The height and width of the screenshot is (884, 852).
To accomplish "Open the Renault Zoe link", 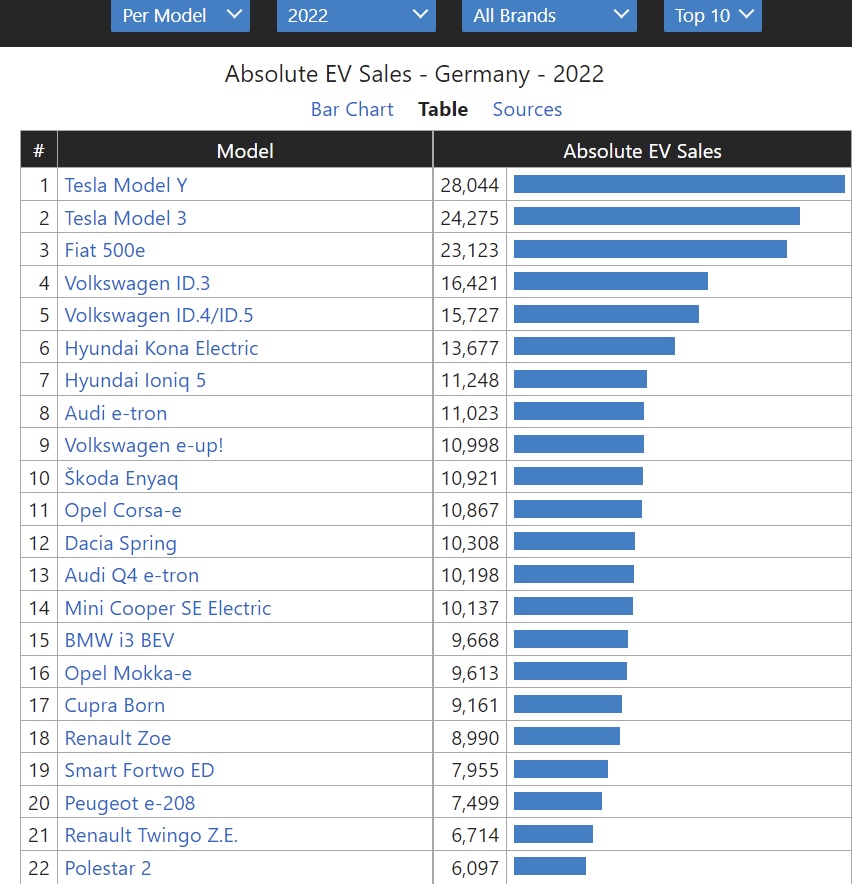I will (x=118, y=737).
